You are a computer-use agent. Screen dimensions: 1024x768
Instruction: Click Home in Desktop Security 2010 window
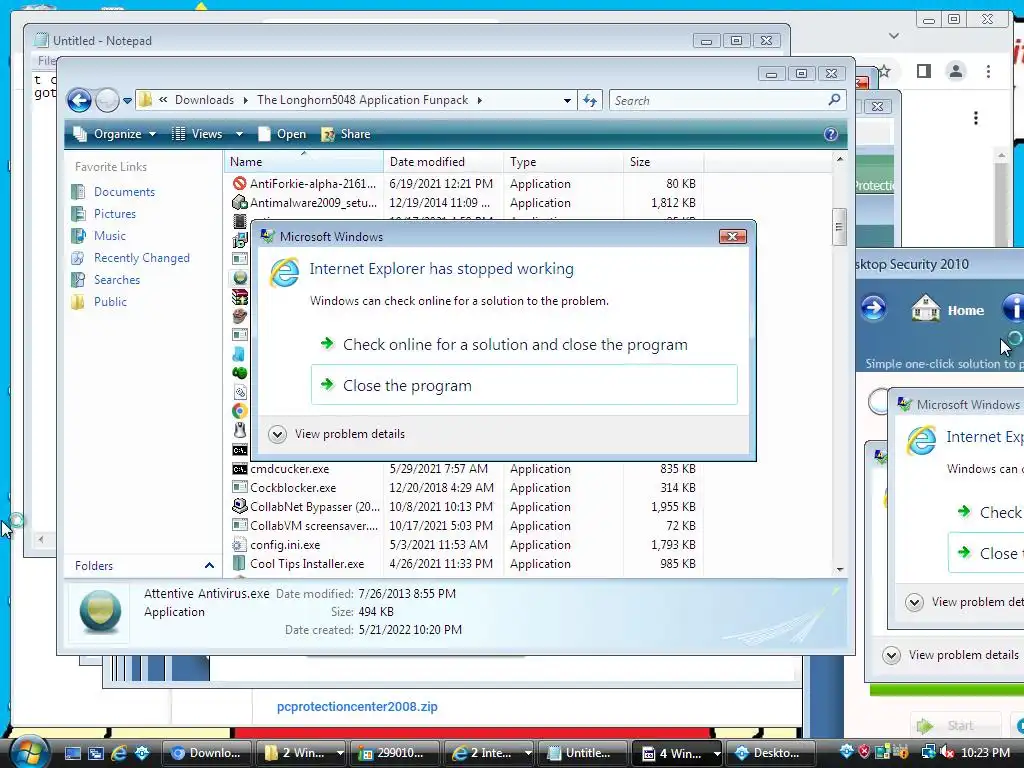(947, 310)
